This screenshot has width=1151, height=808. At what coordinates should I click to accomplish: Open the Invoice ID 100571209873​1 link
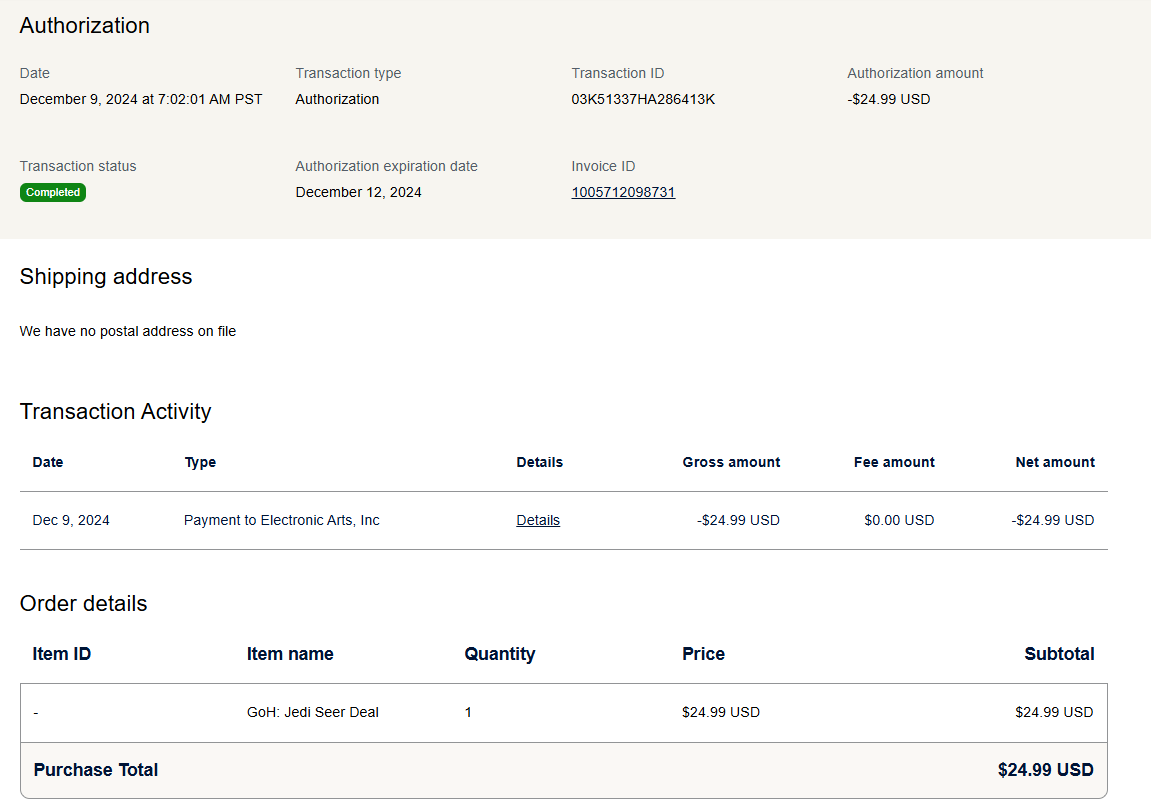click(623, 192)
